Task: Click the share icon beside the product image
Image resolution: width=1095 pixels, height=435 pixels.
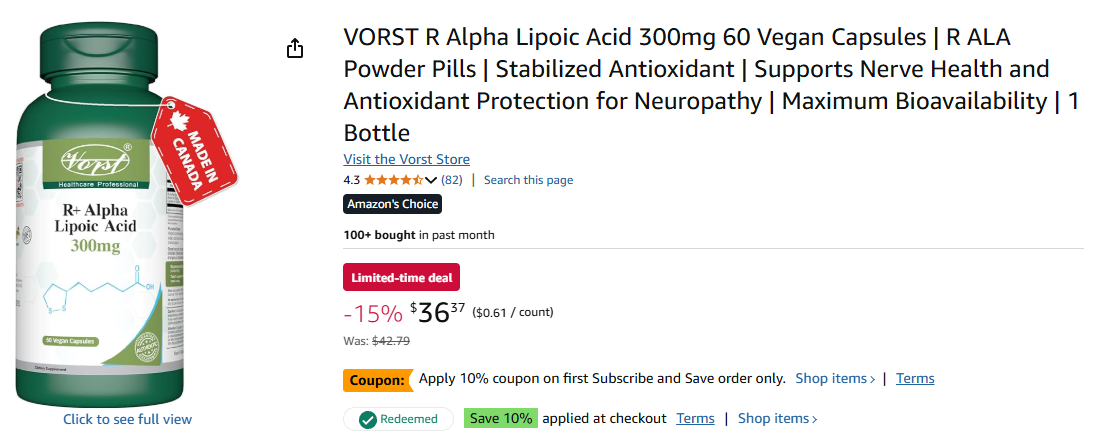Action: click(x=295, y=48)
